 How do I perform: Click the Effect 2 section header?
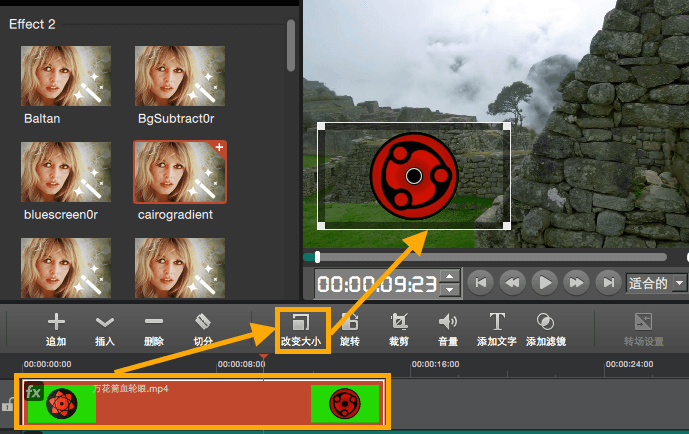[32, 24]
